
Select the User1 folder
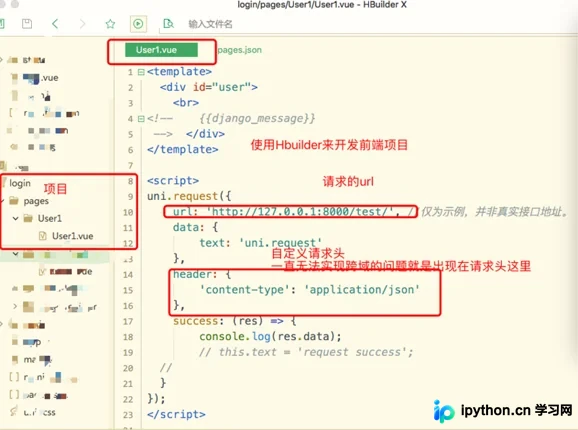49,219
